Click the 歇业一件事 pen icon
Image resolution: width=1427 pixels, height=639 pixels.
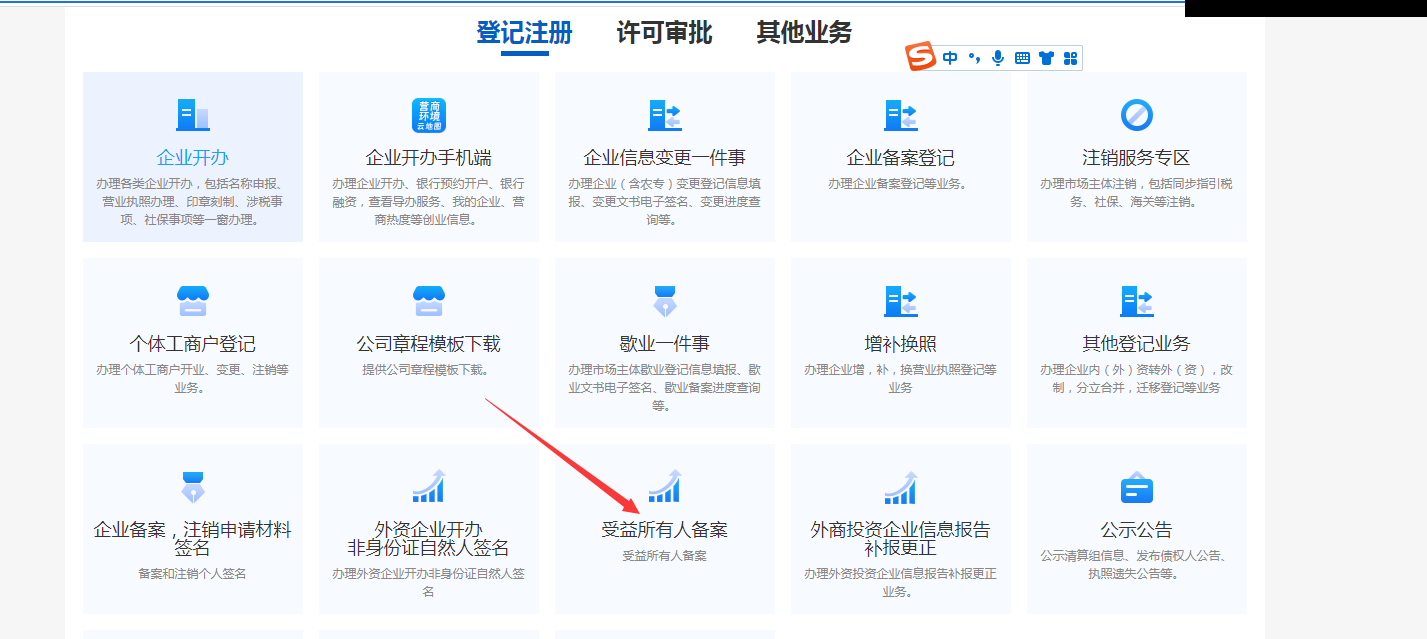[664, 301]
